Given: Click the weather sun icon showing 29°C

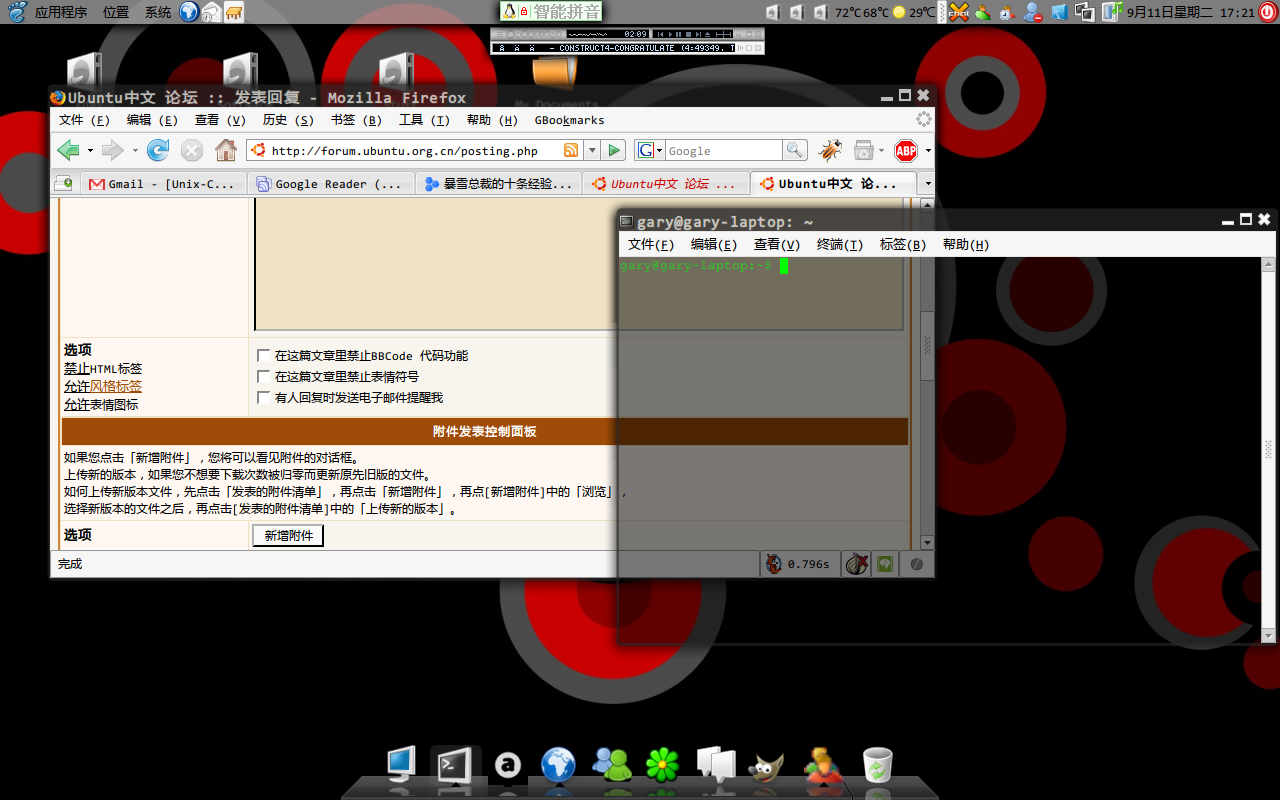Looking at the screenshot, I should pos(899,12).
